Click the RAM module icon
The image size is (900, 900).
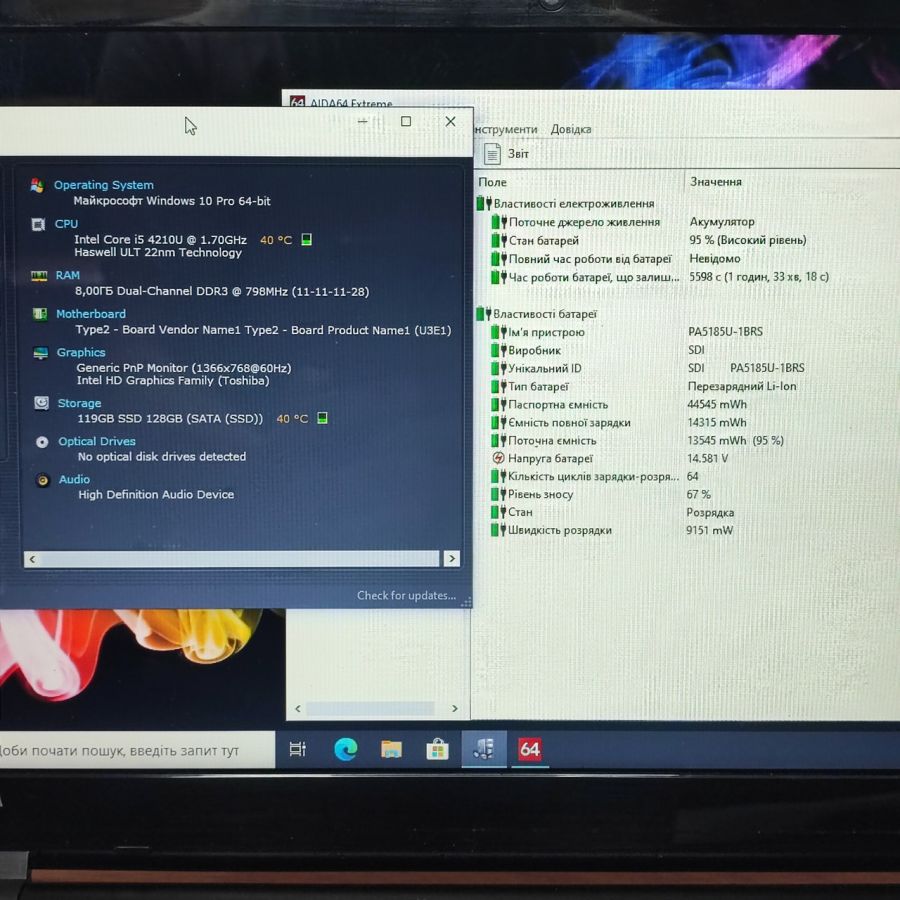coord(38,276)
